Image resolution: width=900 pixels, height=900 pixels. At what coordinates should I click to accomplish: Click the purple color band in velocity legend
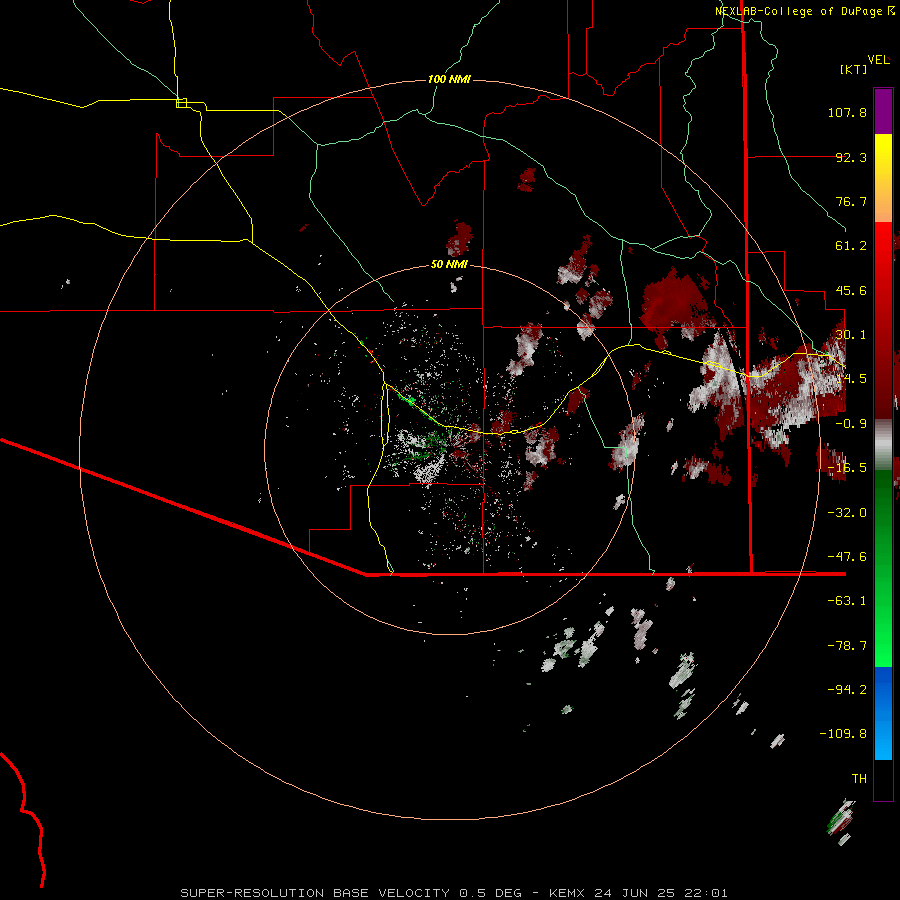[883, 111]
